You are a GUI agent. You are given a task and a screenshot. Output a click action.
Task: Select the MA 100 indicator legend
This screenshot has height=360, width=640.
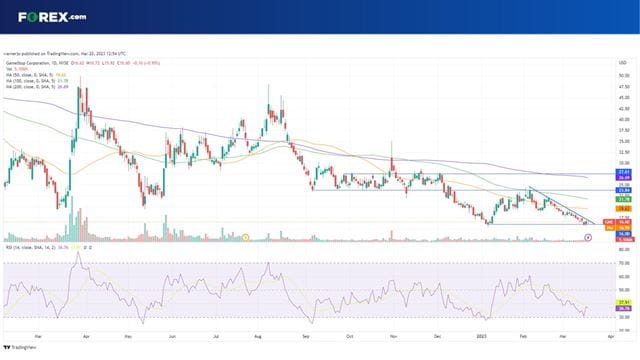(x=37, y=81)
